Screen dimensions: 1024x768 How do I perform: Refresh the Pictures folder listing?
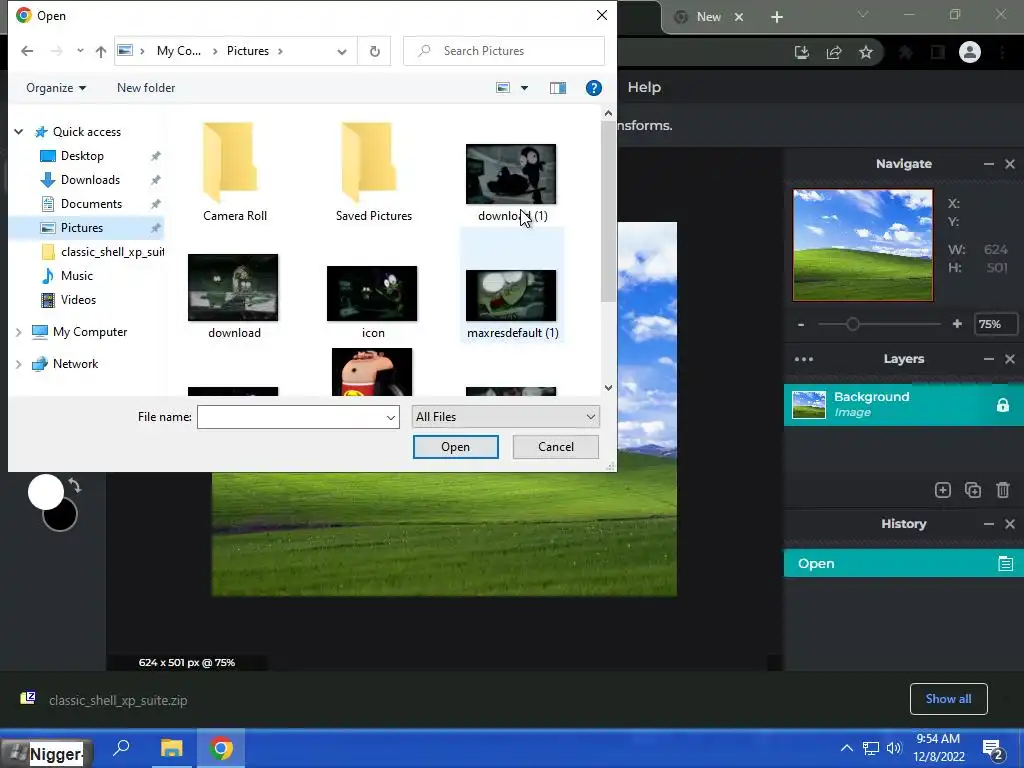coord(374,51)
